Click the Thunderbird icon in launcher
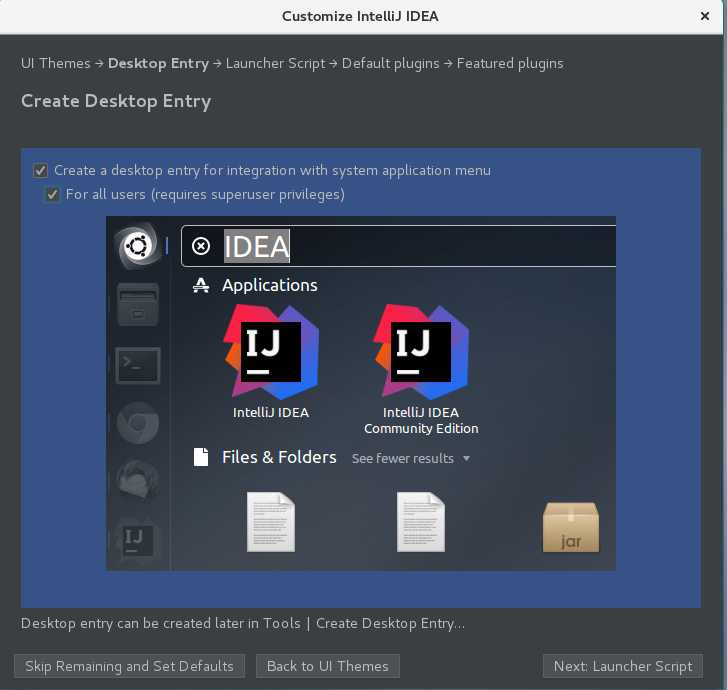Image resolution: width=727 pixels, height=690 pixels. (138, 480)
